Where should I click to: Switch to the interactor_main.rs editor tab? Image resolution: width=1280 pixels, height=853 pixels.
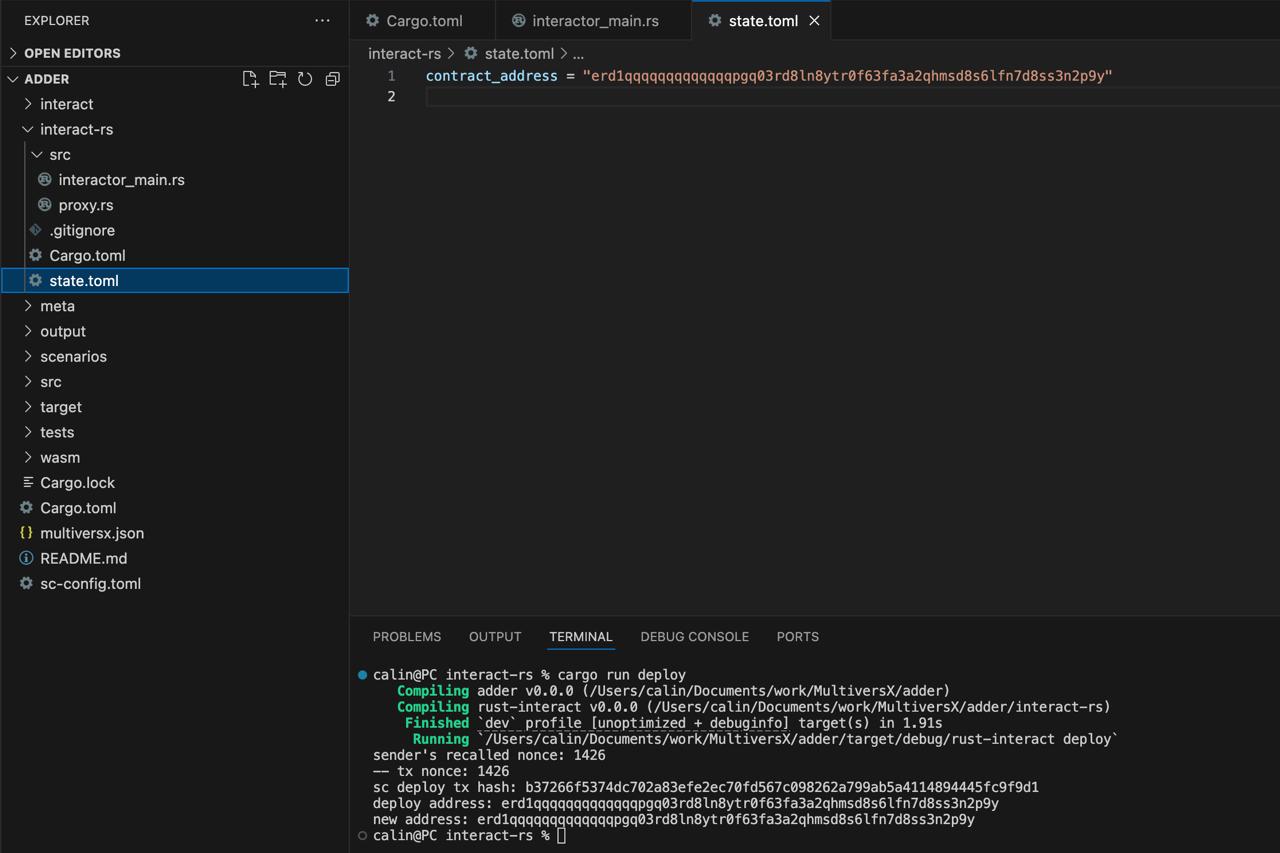594,21
